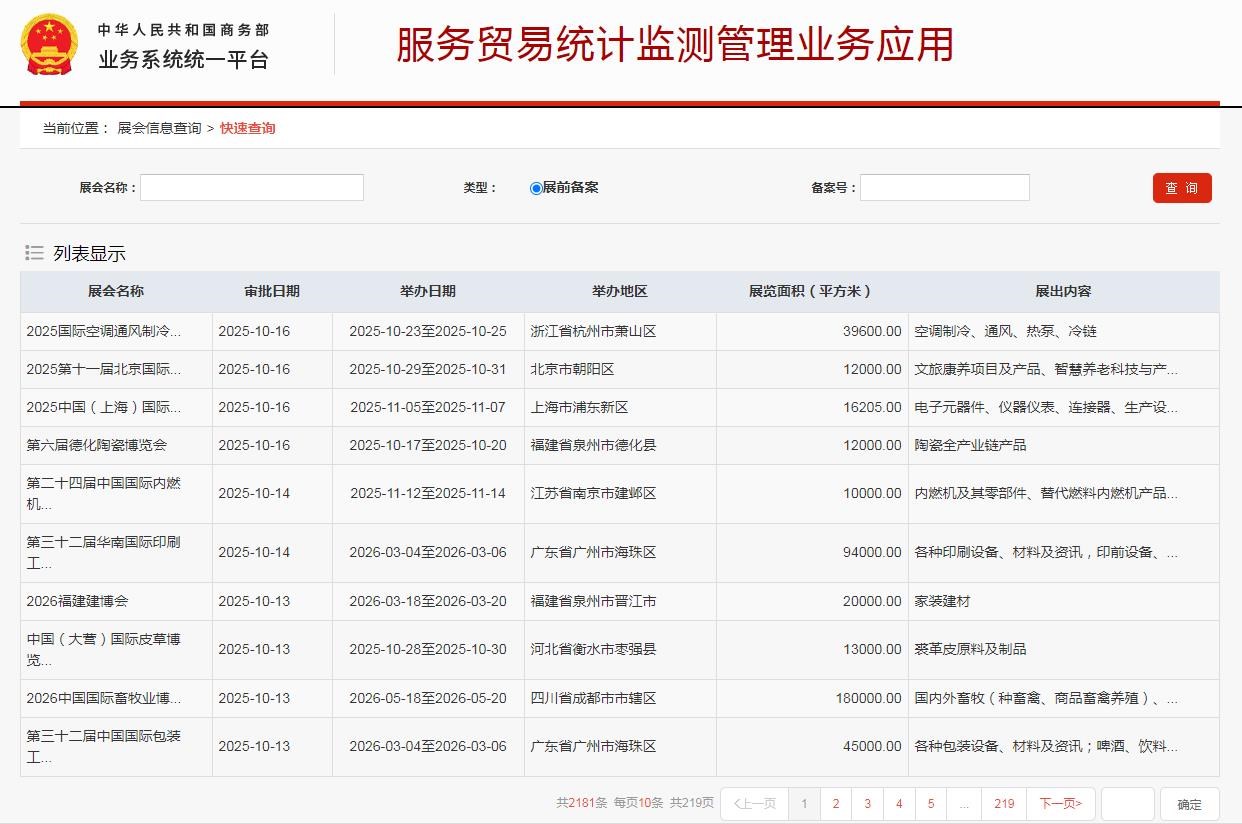Click the 展会名称 input field

point(252,188)
